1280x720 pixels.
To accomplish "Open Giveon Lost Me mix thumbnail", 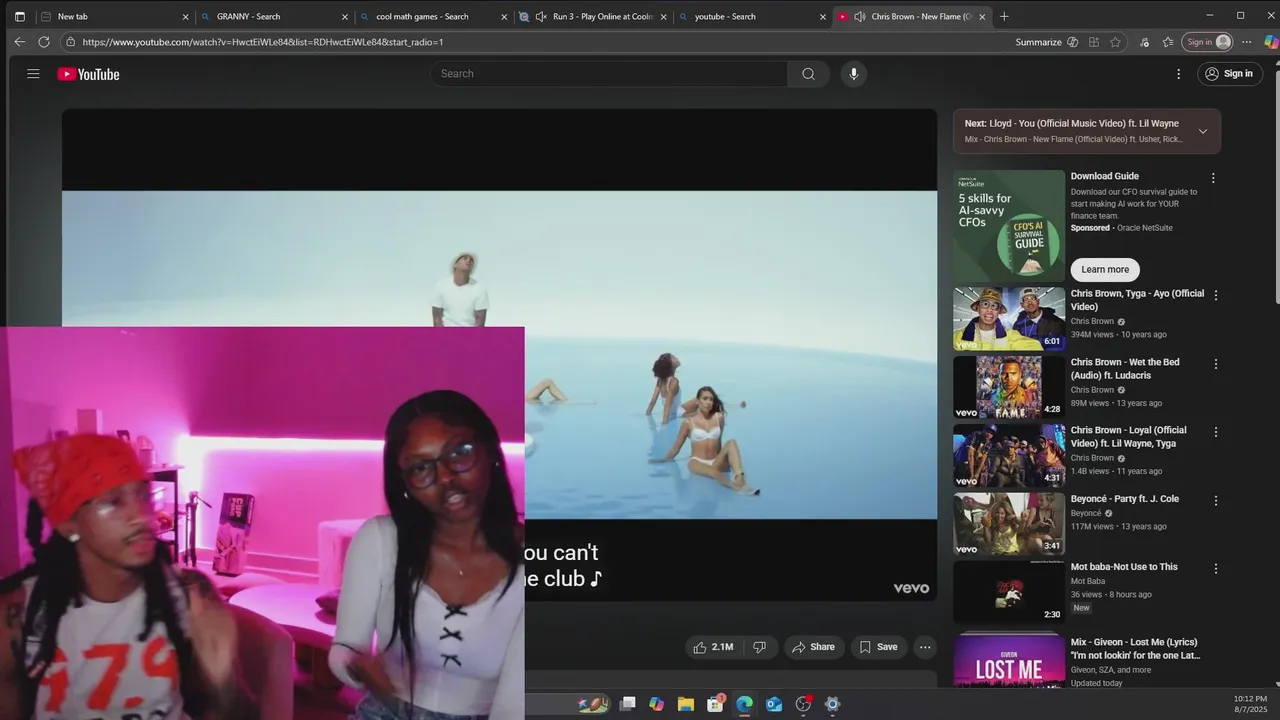I will pos(1009,660).
